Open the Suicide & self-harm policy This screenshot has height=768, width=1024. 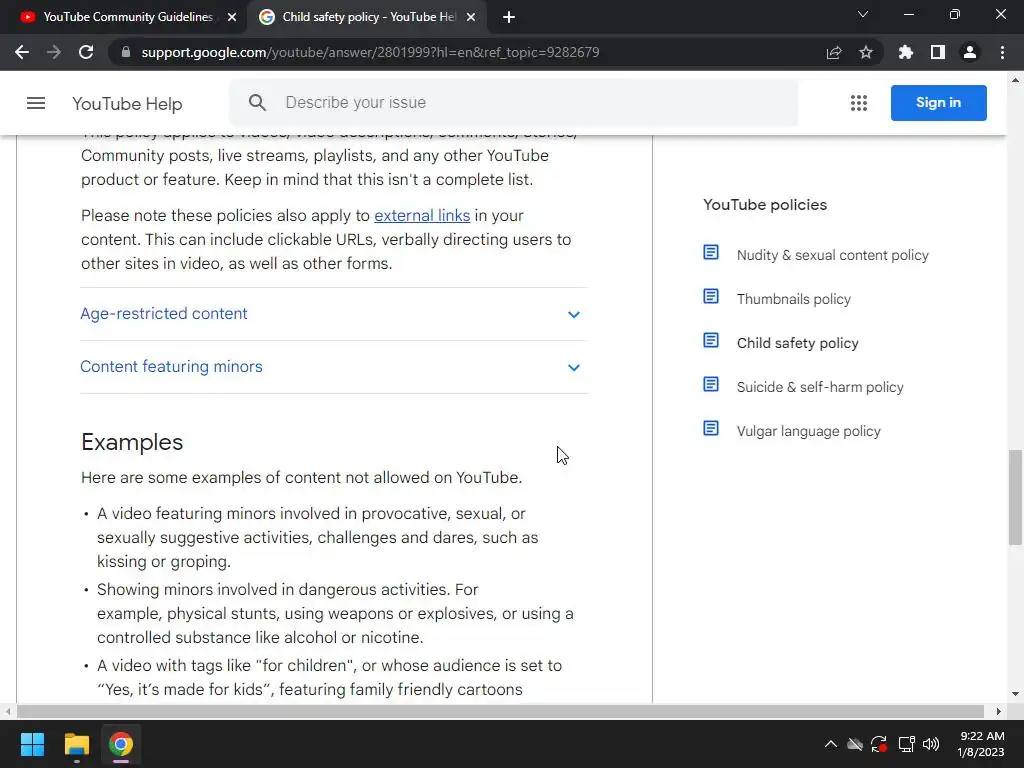[x=820, y=387]
